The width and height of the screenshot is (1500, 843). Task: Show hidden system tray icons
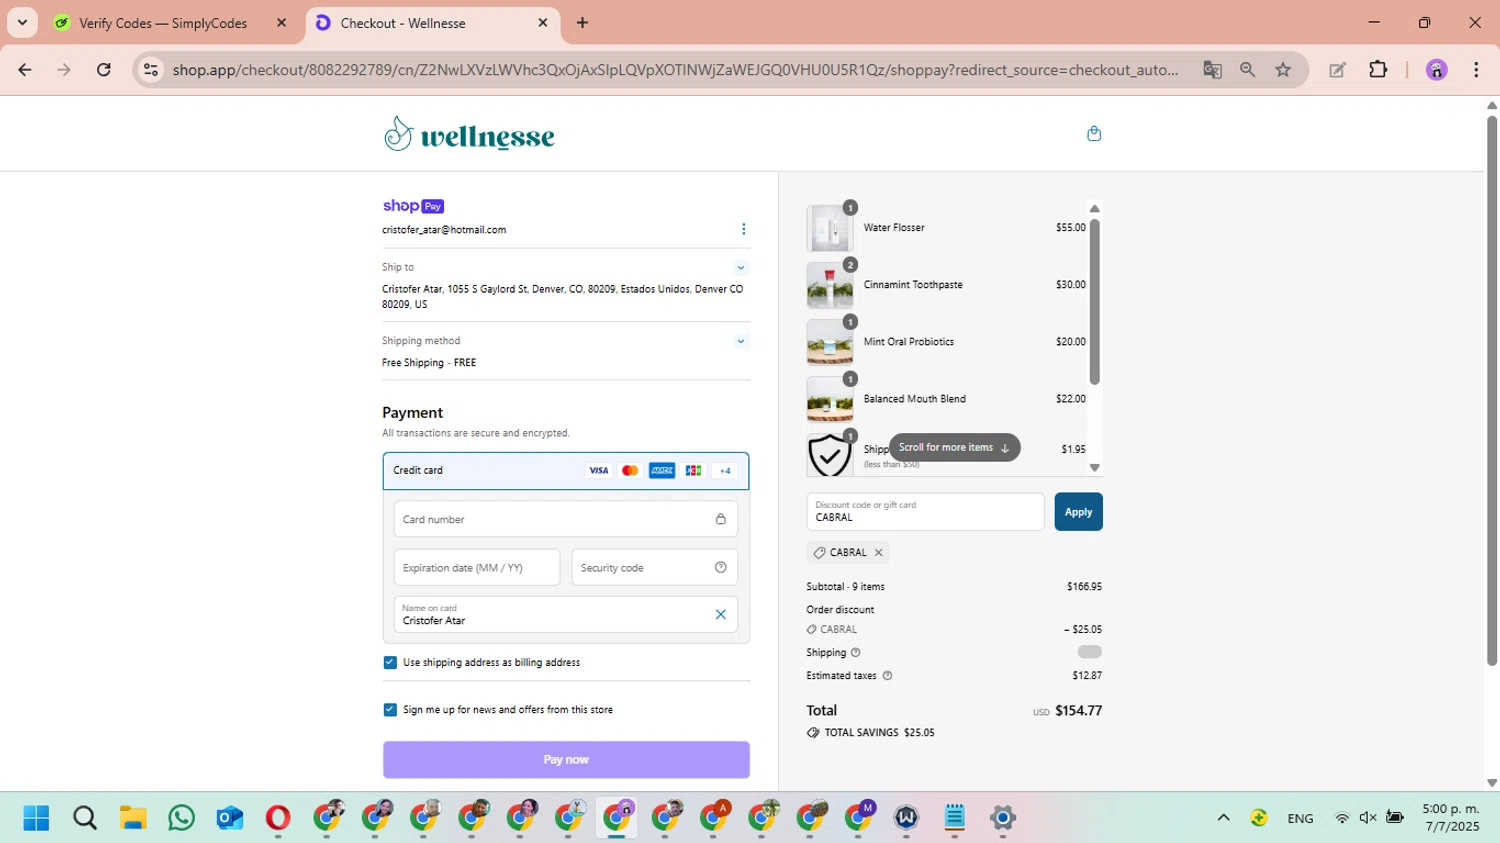pos(1223,818)
